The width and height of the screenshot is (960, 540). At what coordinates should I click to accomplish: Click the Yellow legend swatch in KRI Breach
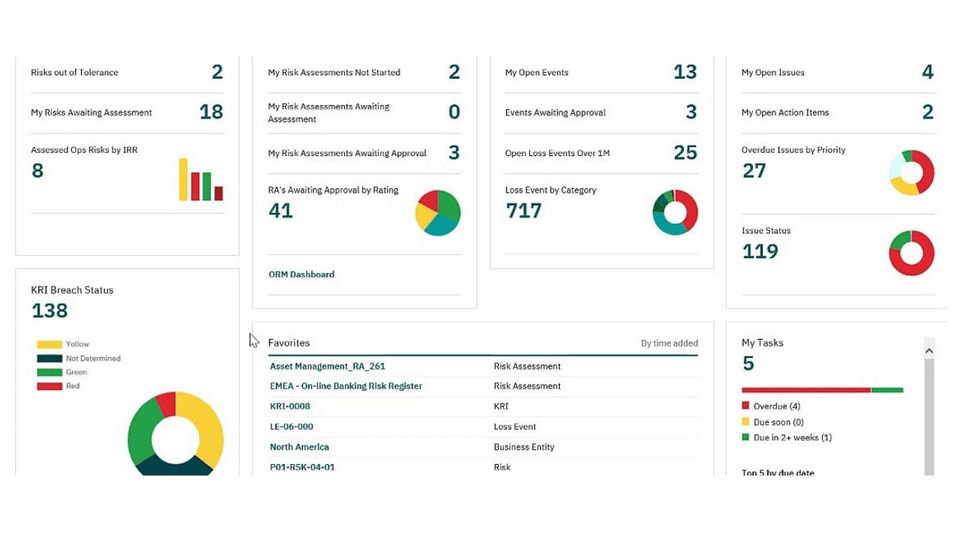[x=50, y=345]
